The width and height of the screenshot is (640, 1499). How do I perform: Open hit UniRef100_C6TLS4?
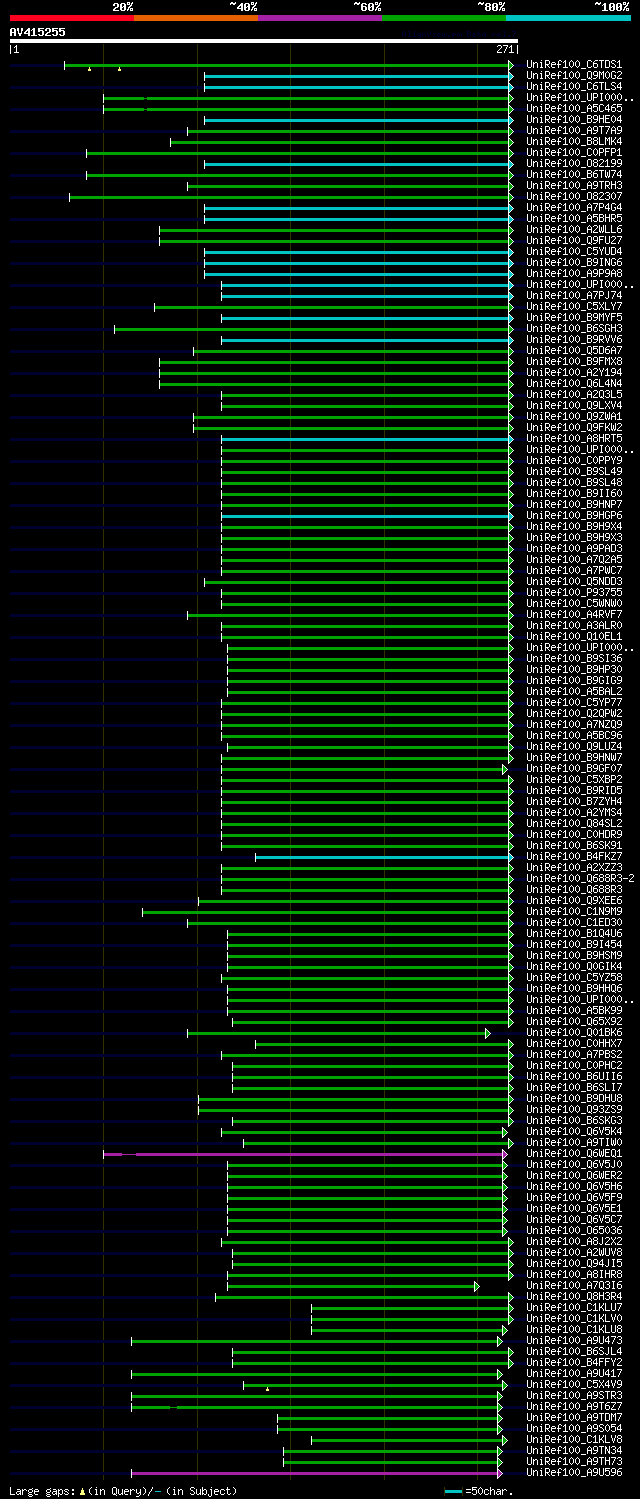tap(573, 87)
